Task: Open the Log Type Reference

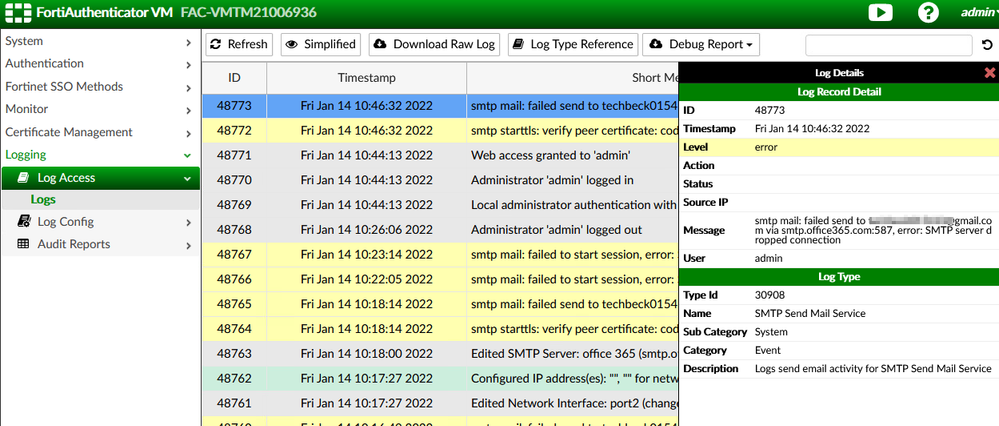Action: coord(572,44)
